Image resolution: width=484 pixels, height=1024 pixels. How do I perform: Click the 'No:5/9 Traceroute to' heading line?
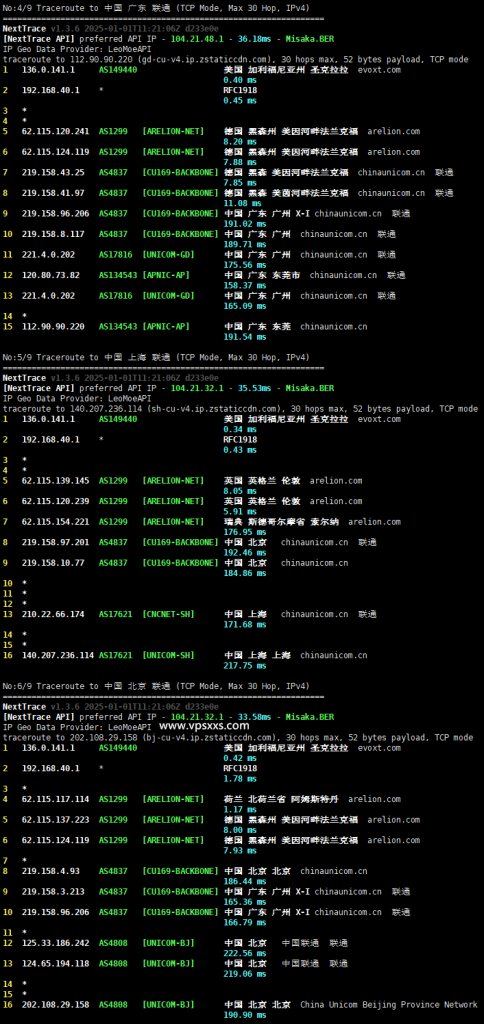(156, 357)
